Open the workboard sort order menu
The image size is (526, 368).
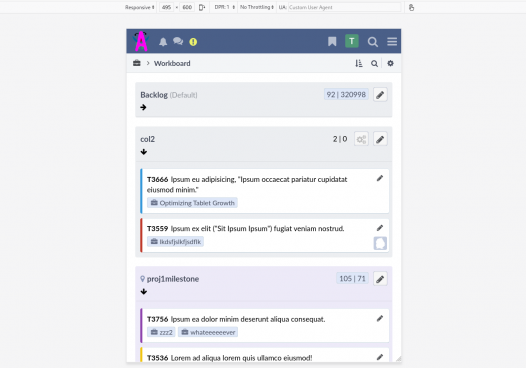359,63
